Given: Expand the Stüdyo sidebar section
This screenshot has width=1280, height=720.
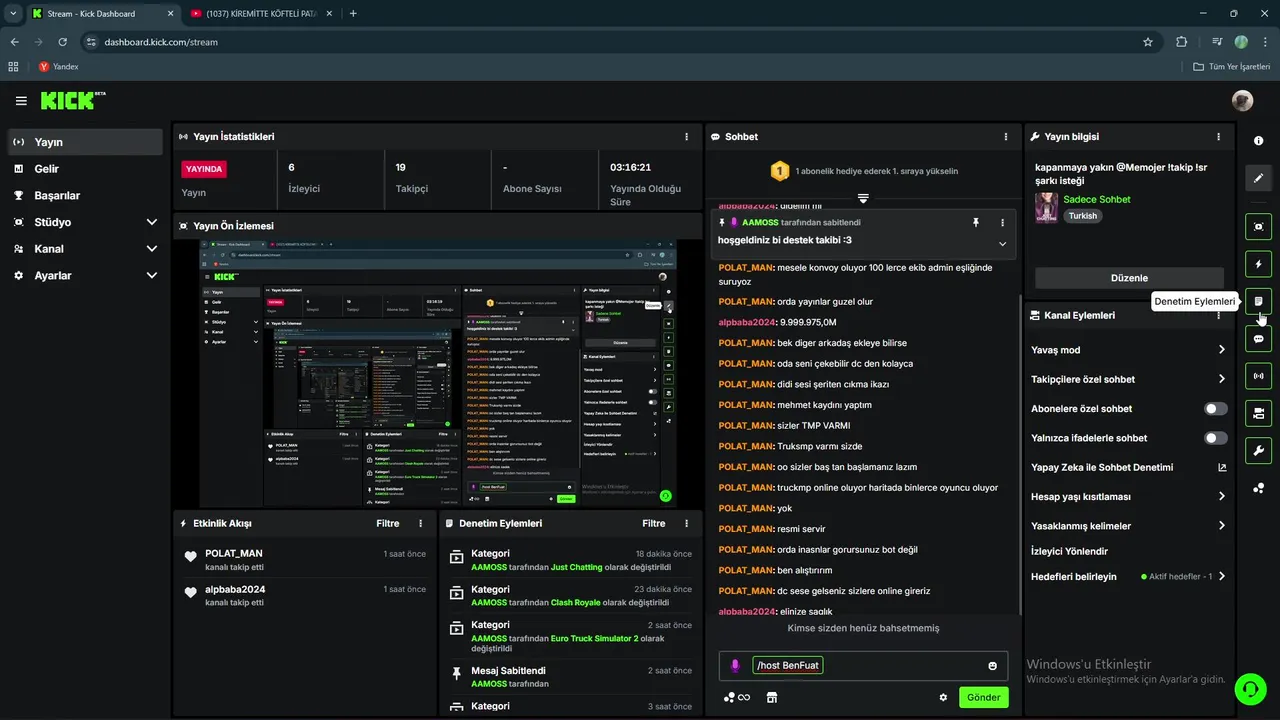Looking at the screenshot, I should point(152,222).
